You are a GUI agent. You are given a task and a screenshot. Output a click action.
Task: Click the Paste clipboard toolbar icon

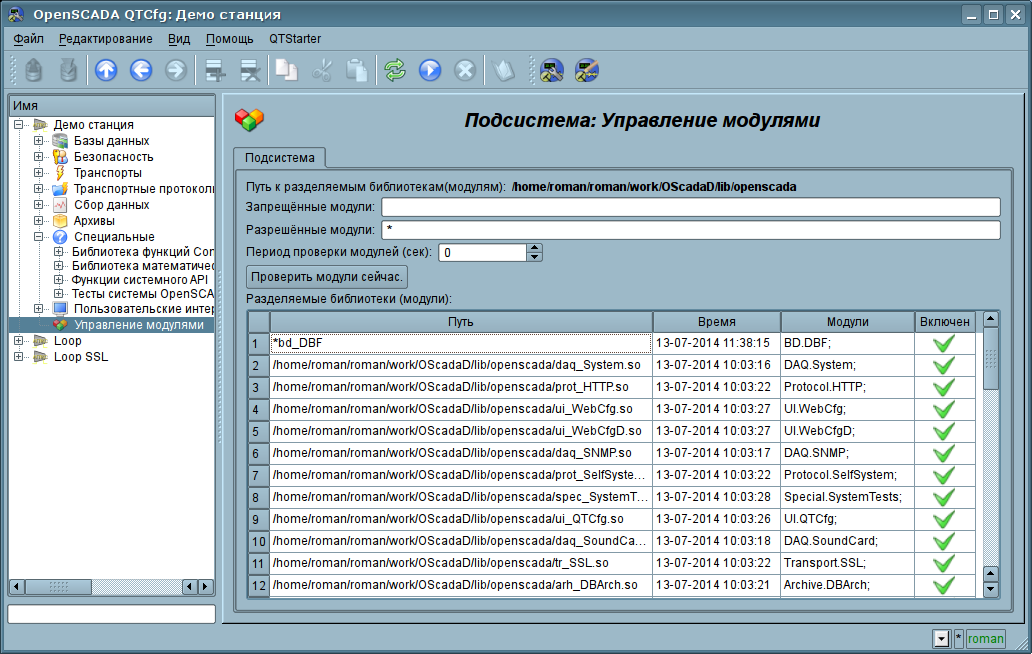357,70
